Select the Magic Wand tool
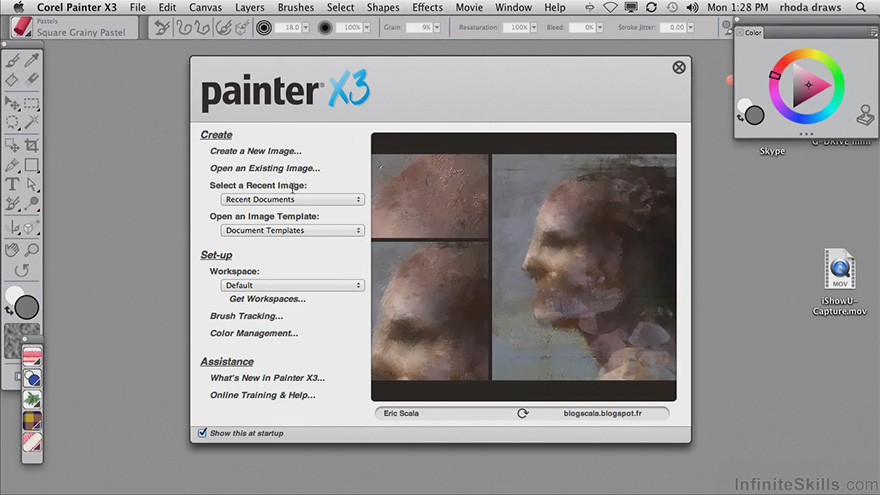Viewport: 880px width, 495px height. coord(32,122)
